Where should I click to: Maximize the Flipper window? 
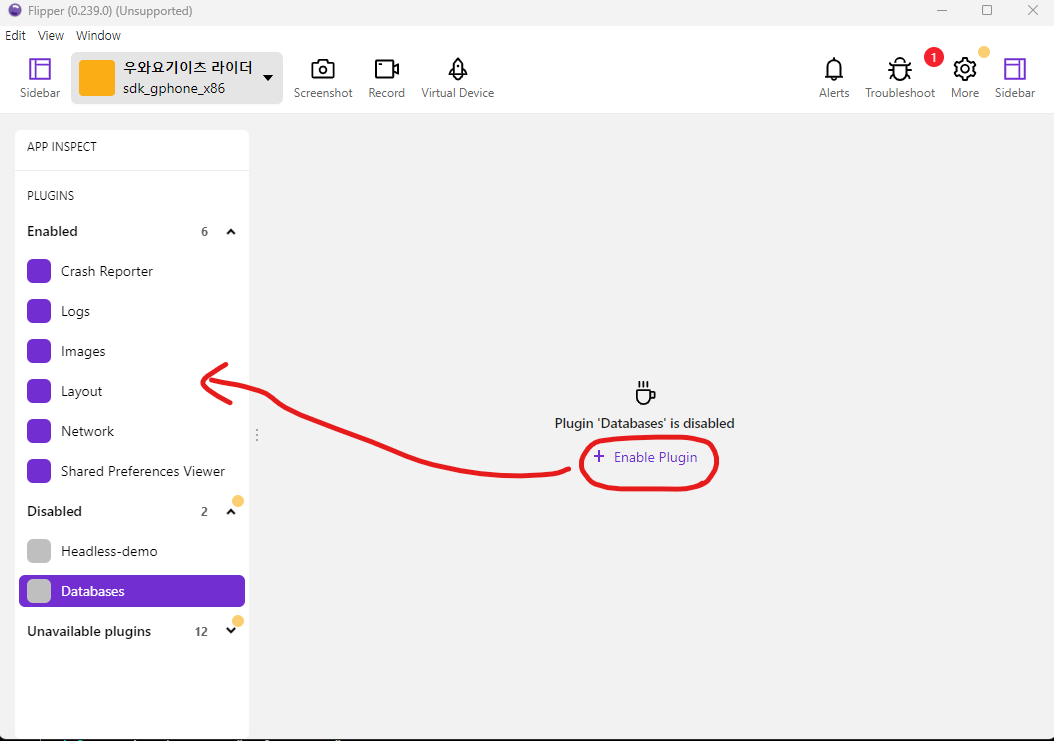pos(987,11)
